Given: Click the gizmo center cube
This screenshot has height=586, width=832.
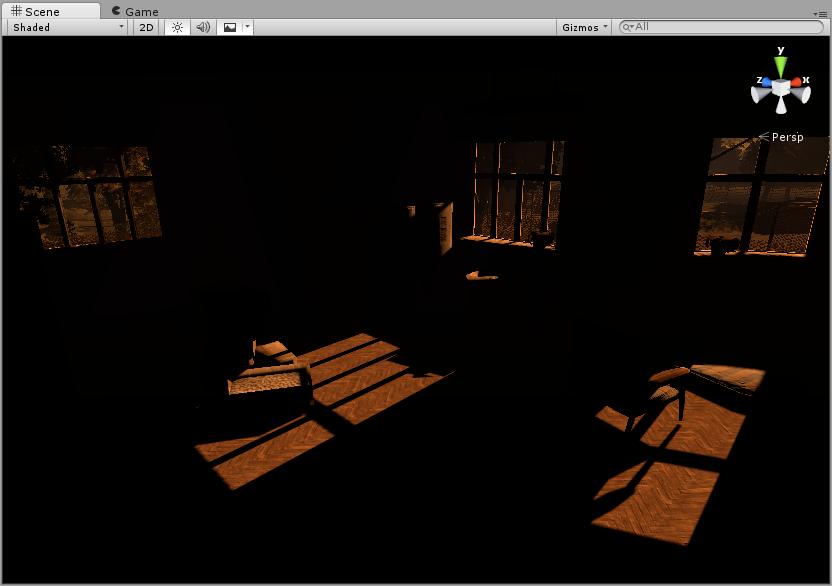Looking at the screenshot, I should 781,87.
